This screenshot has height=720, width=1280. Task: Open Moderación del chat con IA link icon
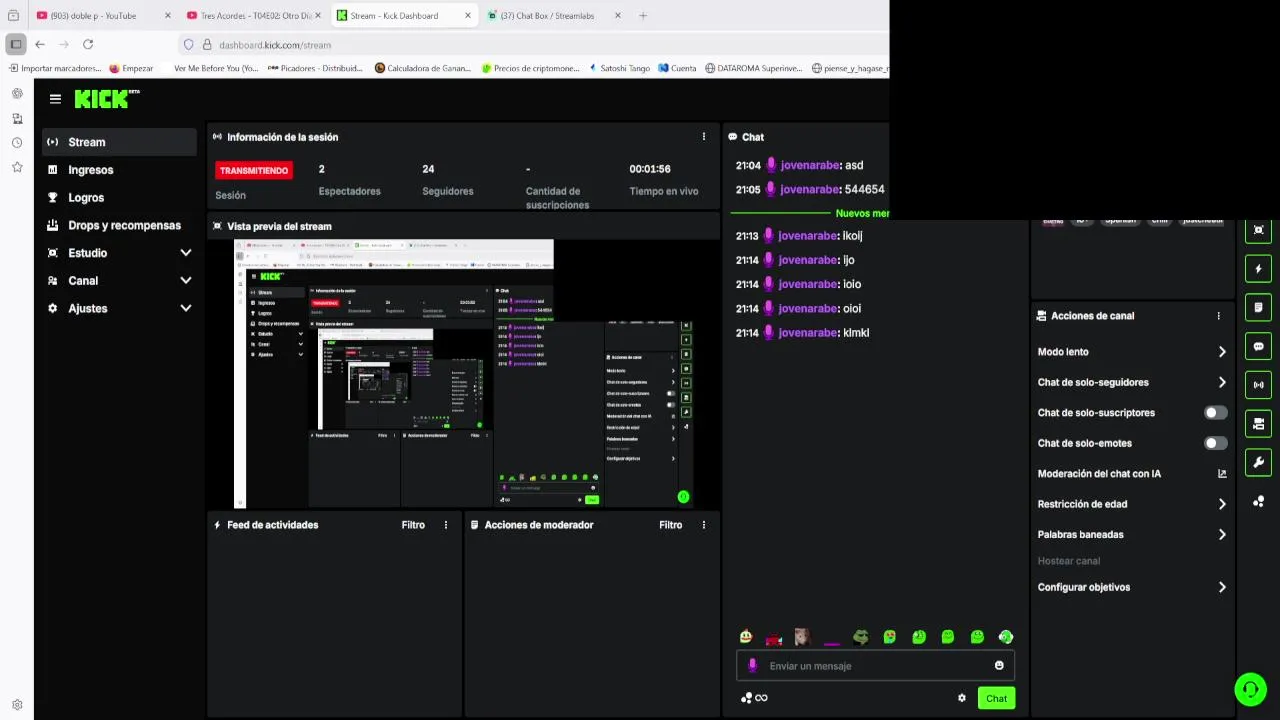[x=1222, y=474]
